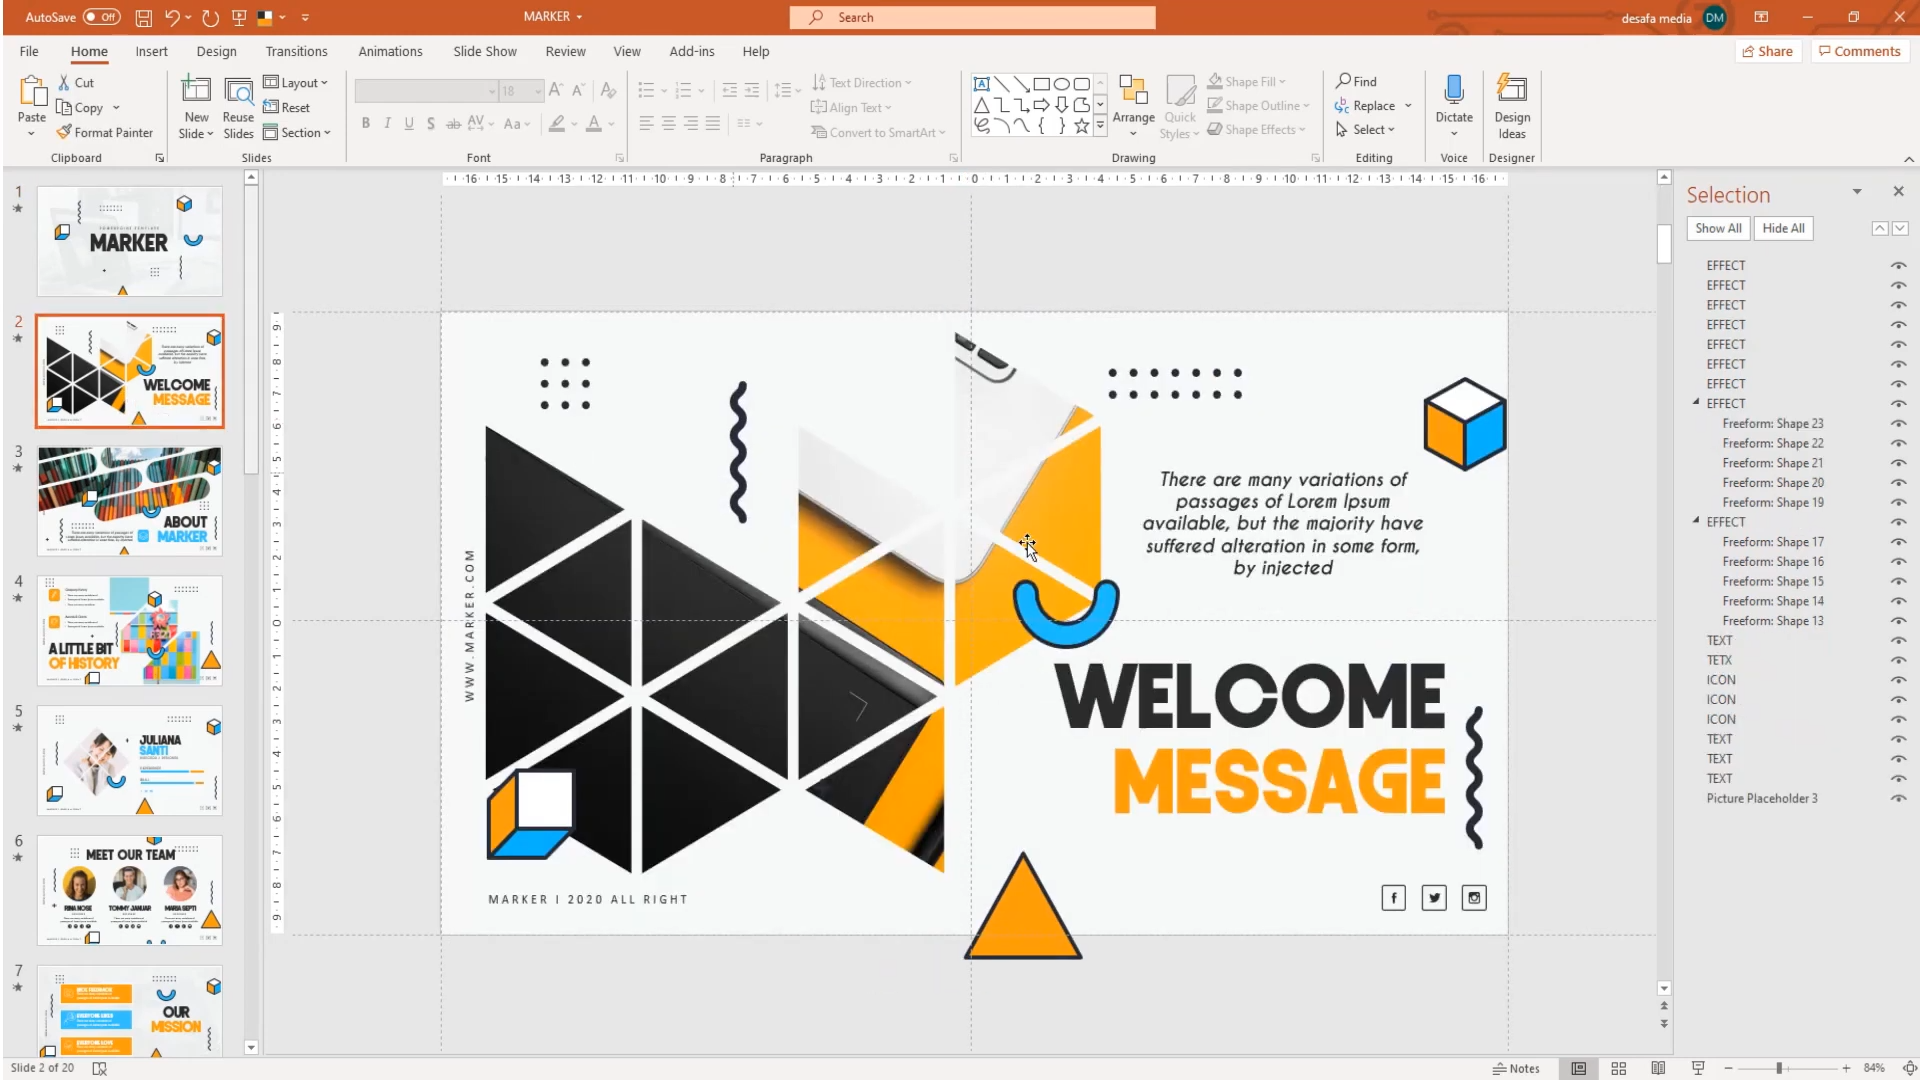
Task: Click the Italic formatting icon
Action: 387,123
